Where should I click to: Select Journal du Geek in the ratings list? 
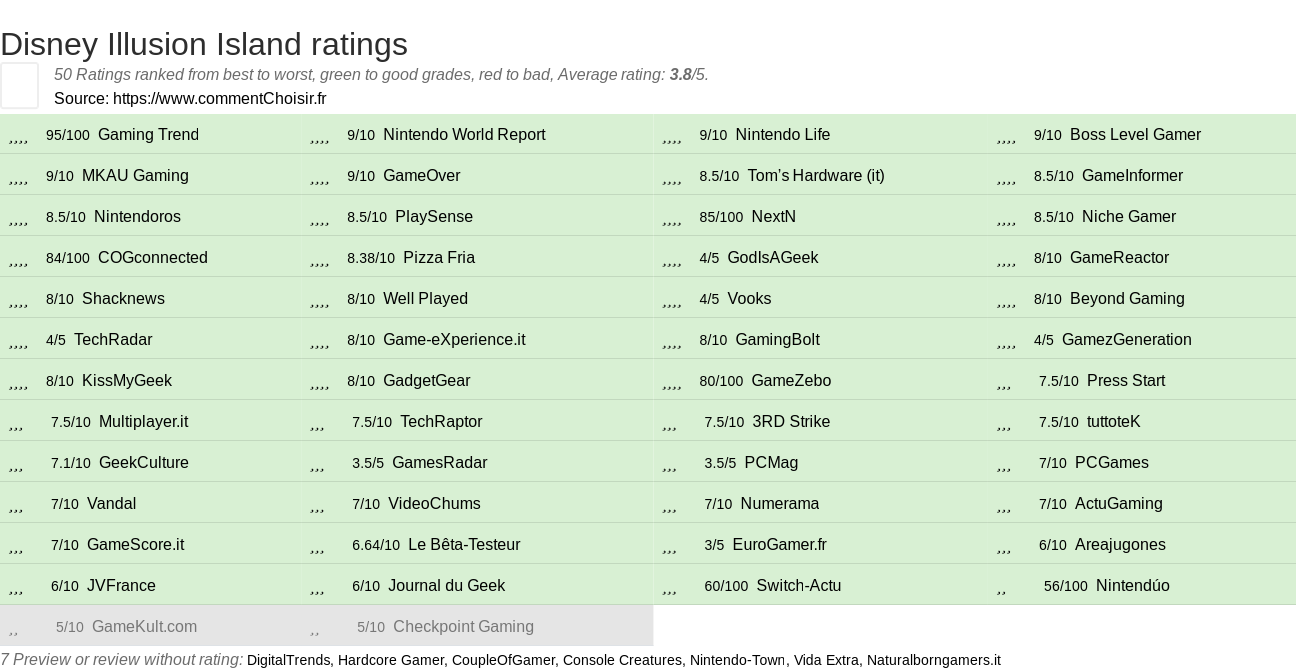click(x=446, y=586)
